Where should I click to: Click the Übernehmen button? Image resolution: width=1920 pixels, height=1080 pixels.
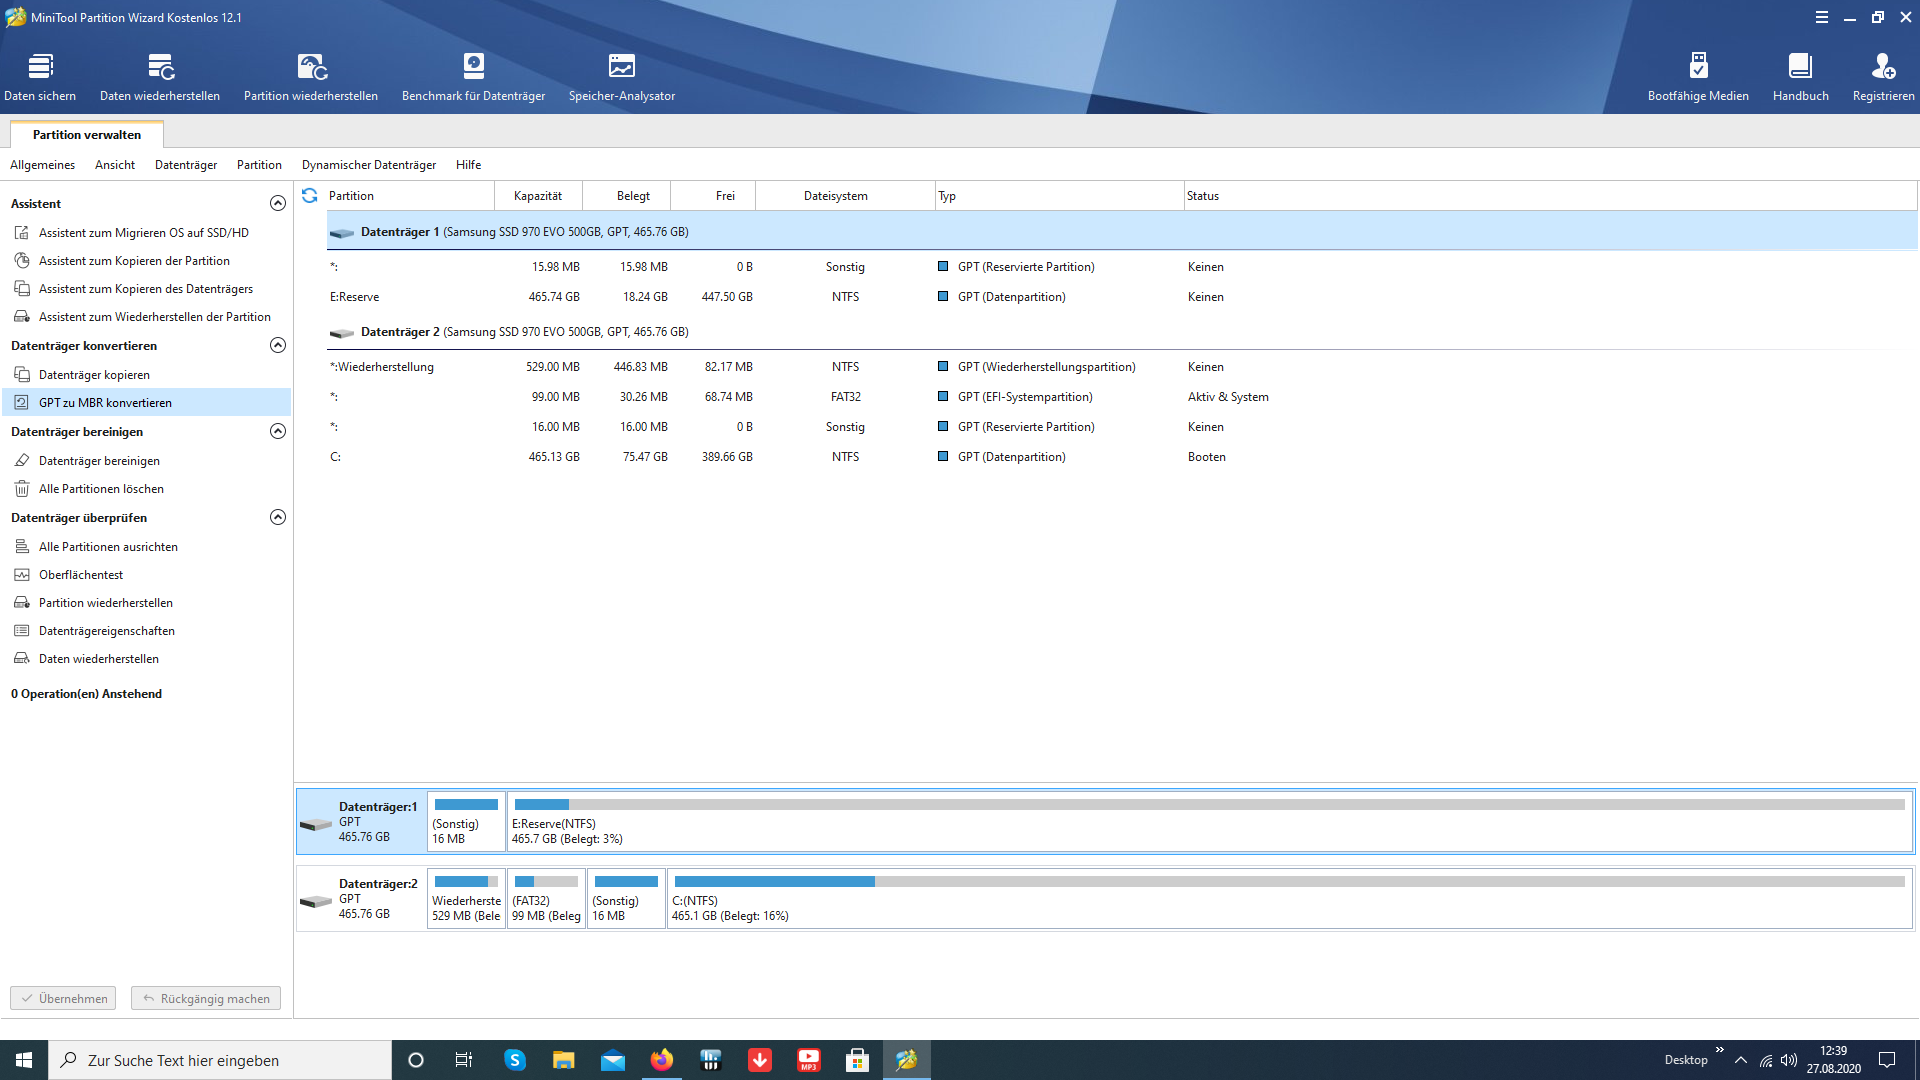click(x=63, y=998)
